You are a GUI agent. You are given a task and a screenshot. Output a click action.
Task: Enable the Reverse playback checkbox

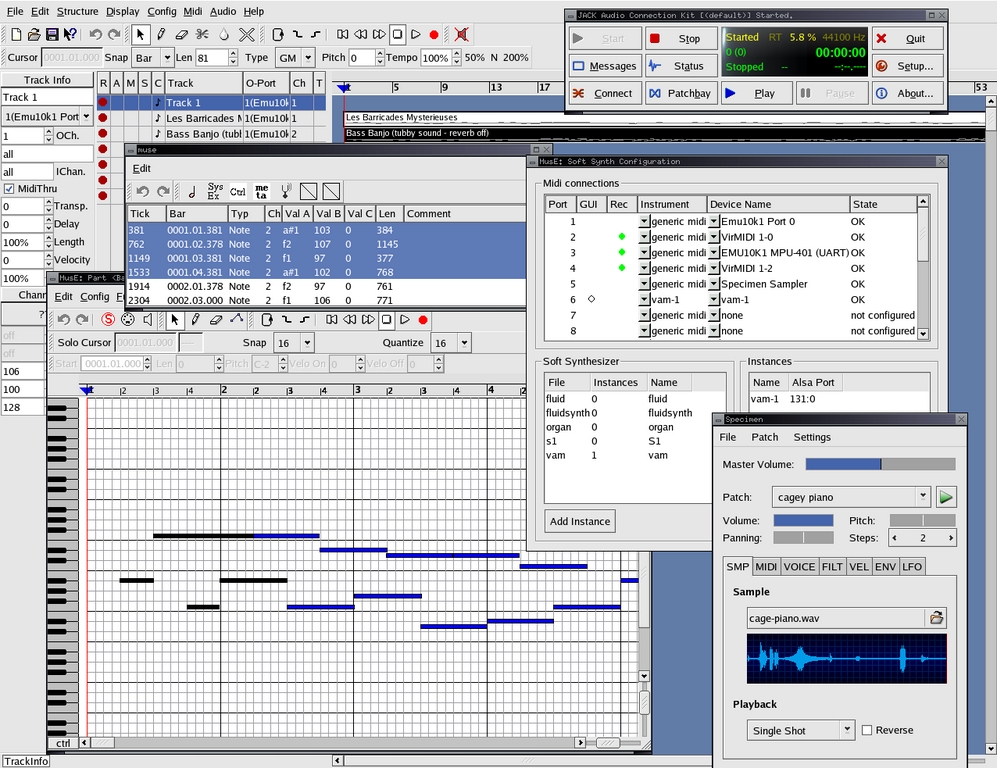[867, 730]
